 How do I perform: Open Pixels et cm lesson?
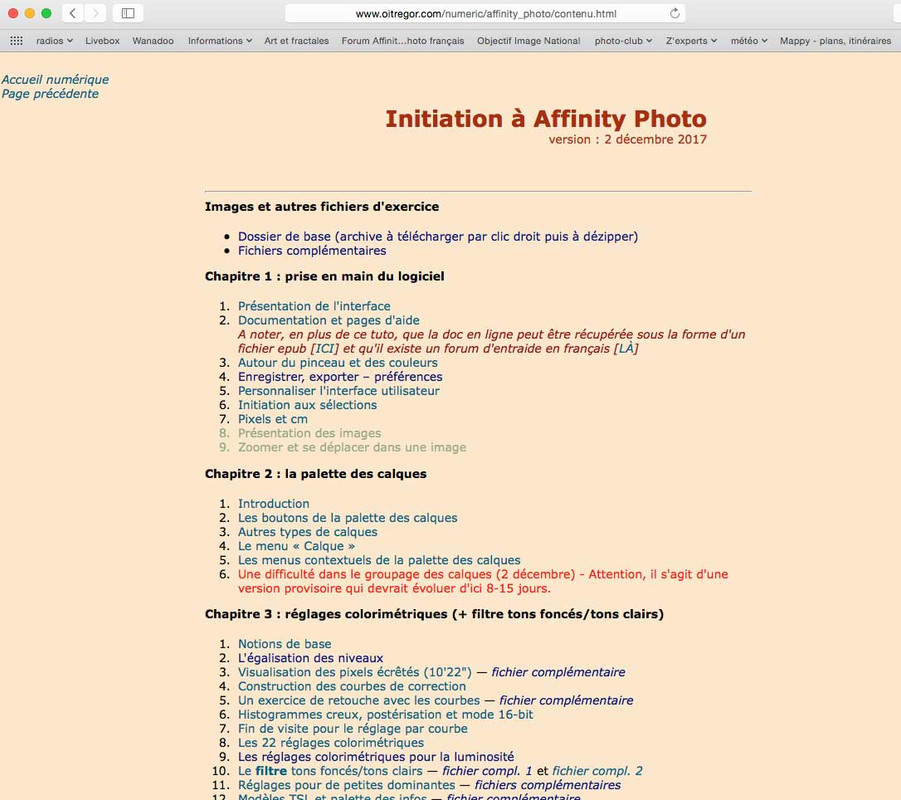coord(273,419)
